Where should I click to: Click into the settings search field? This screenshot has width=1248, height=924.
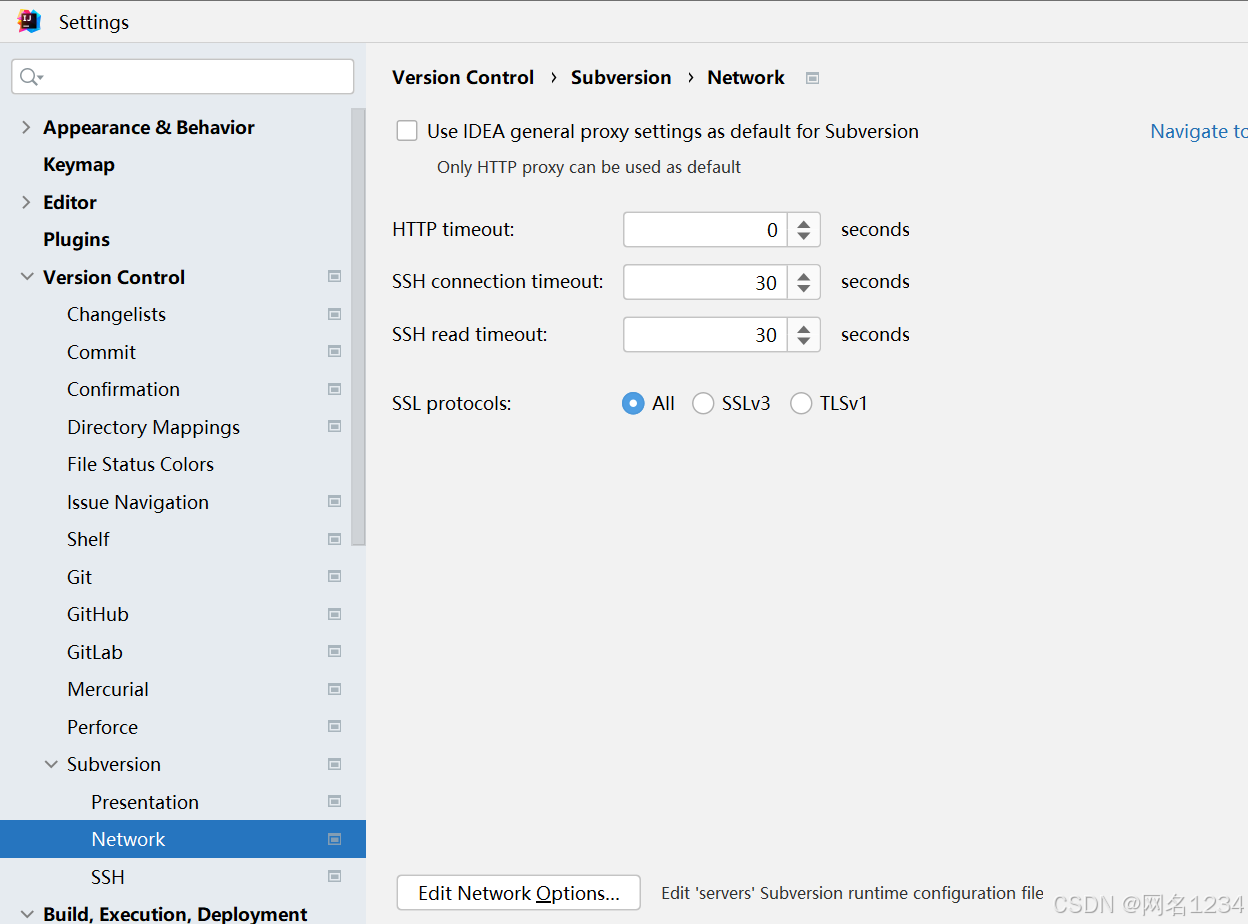(183, 77)
